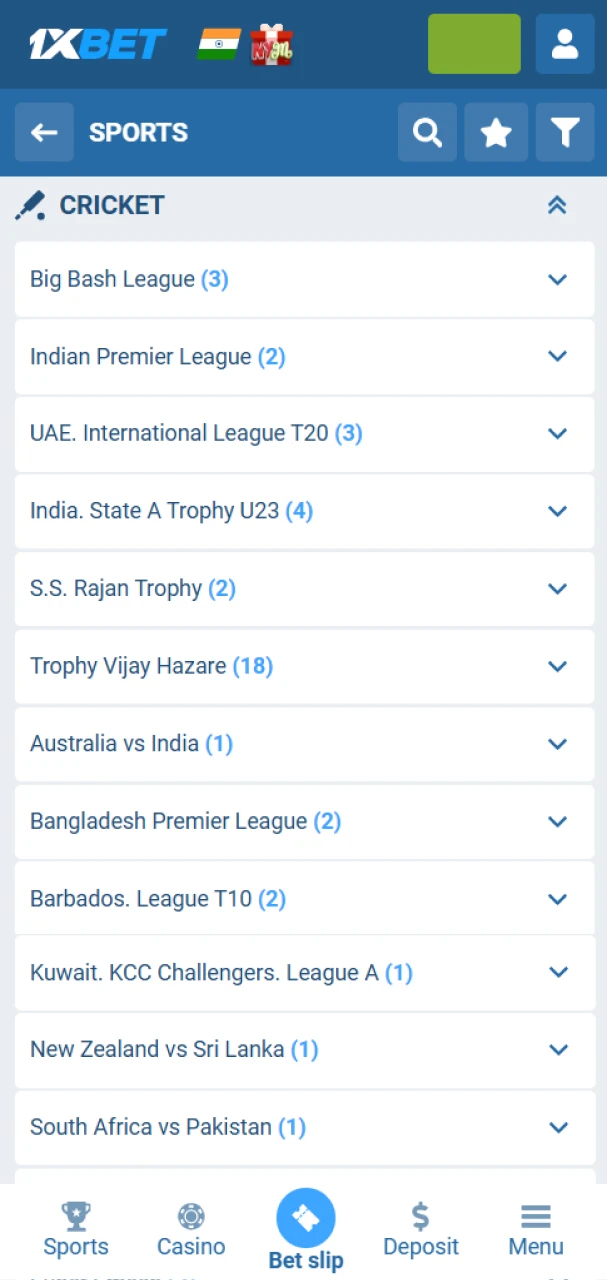Tap the green registration button
This screenshot has width=607, height=1280.
point(473,44)
